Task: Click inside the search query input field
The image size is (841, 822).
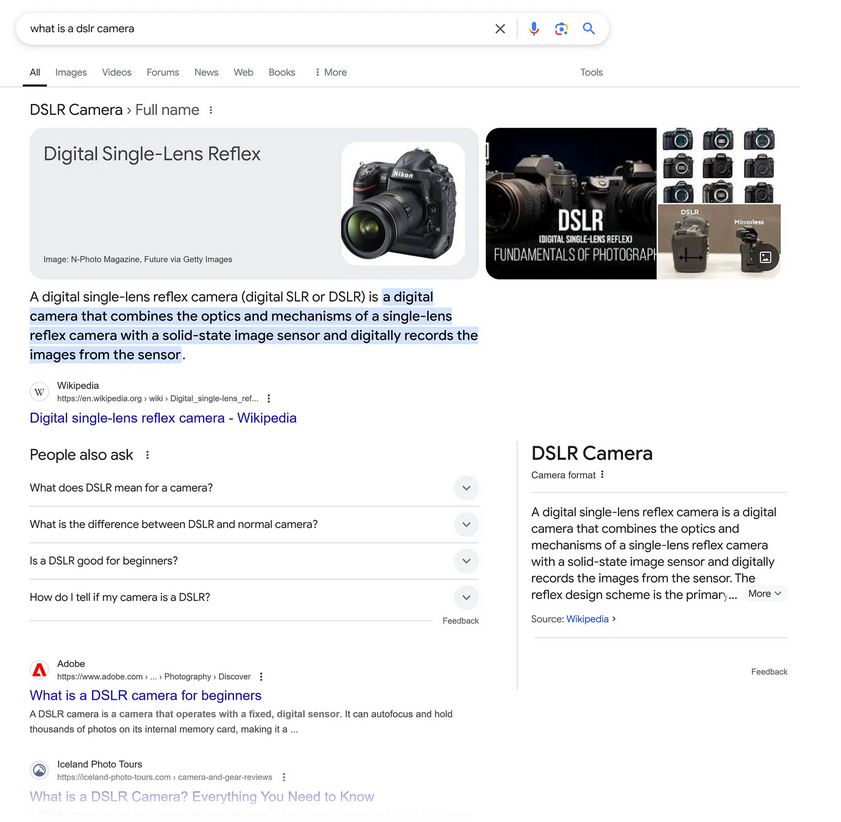Action: (257, 29)
